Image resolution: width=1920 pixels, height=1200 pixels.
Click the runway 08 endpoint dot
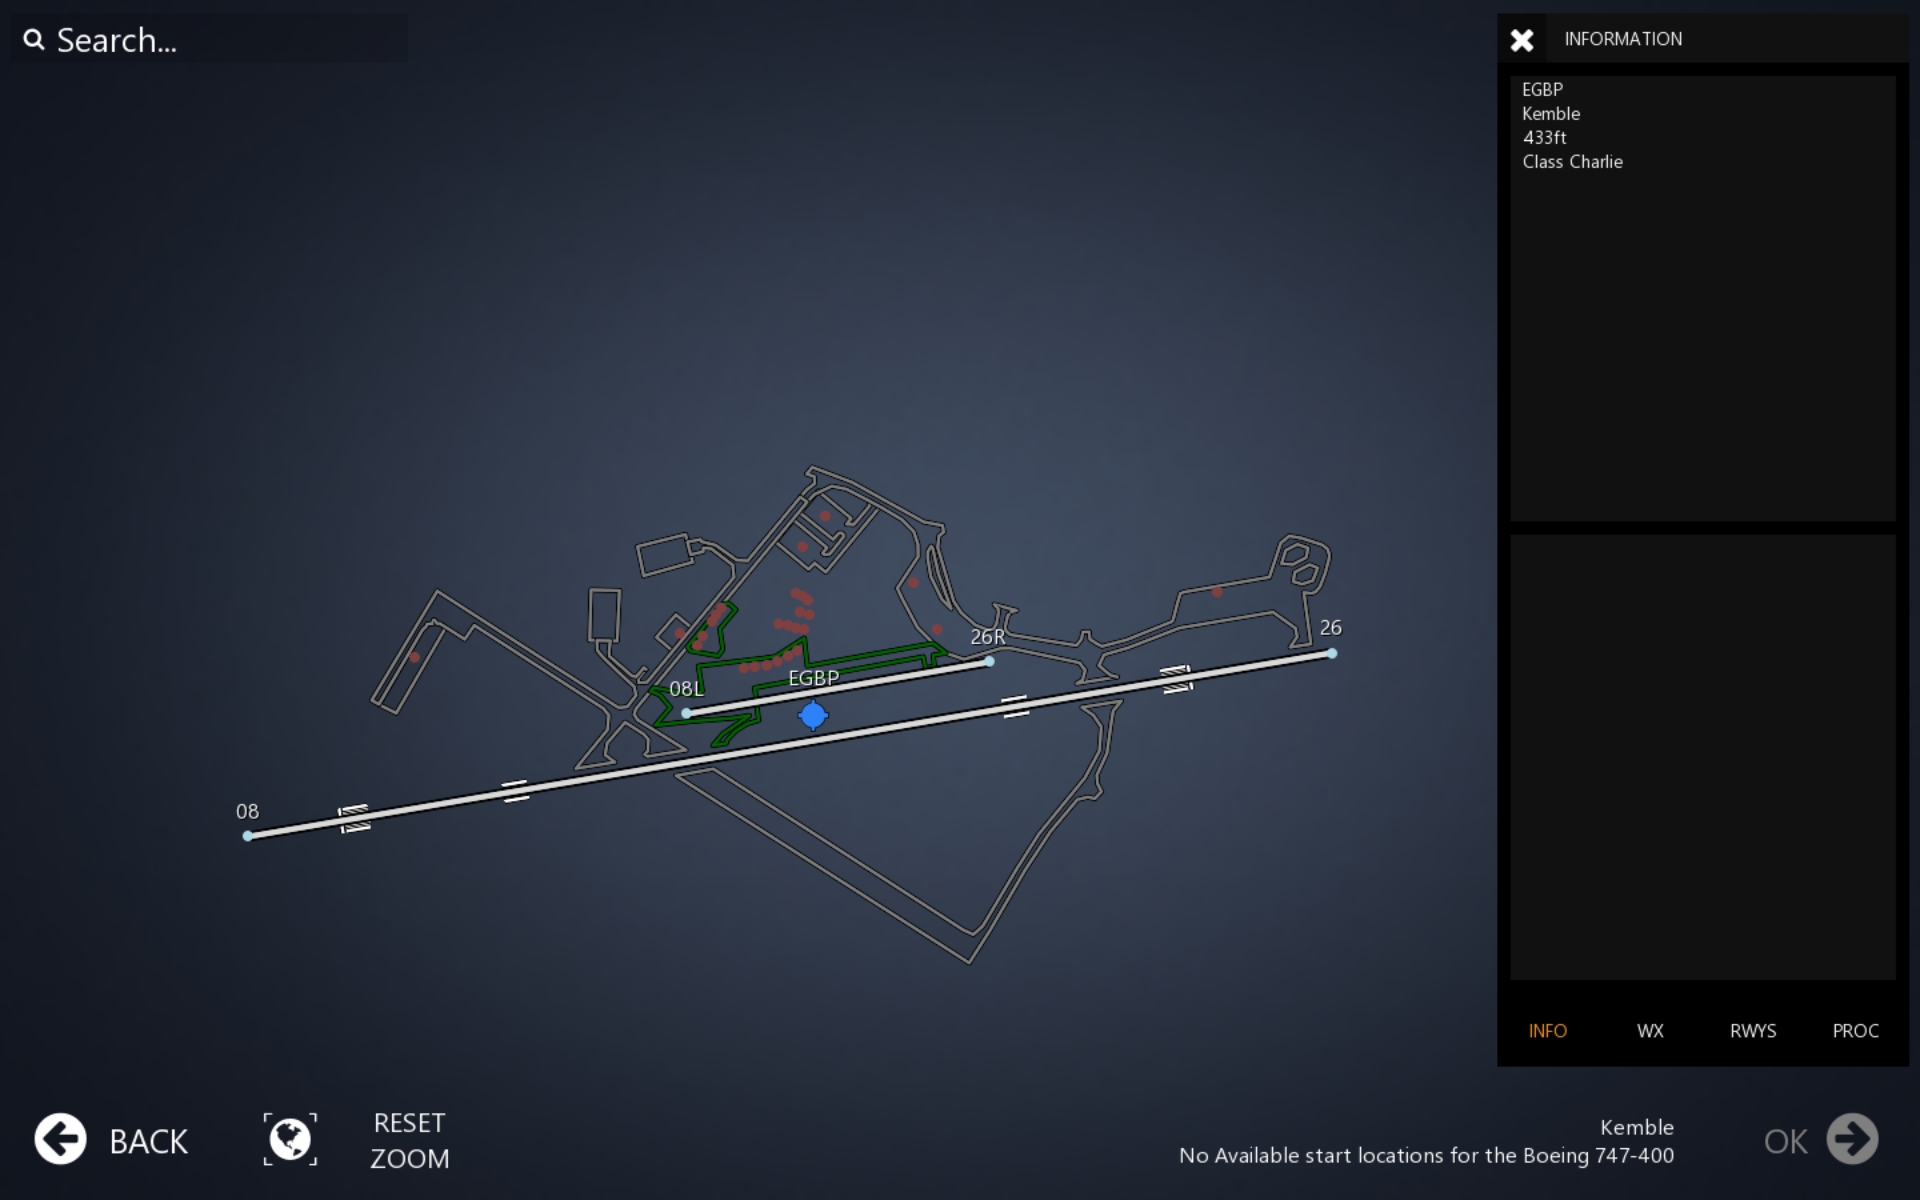[x=248, y=836]
